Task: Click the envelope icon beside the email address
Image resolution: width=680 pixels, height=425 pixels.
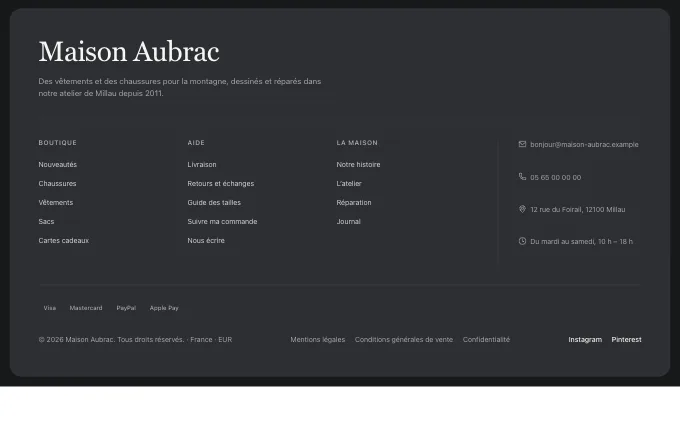Action: click(x=522, y=144)
